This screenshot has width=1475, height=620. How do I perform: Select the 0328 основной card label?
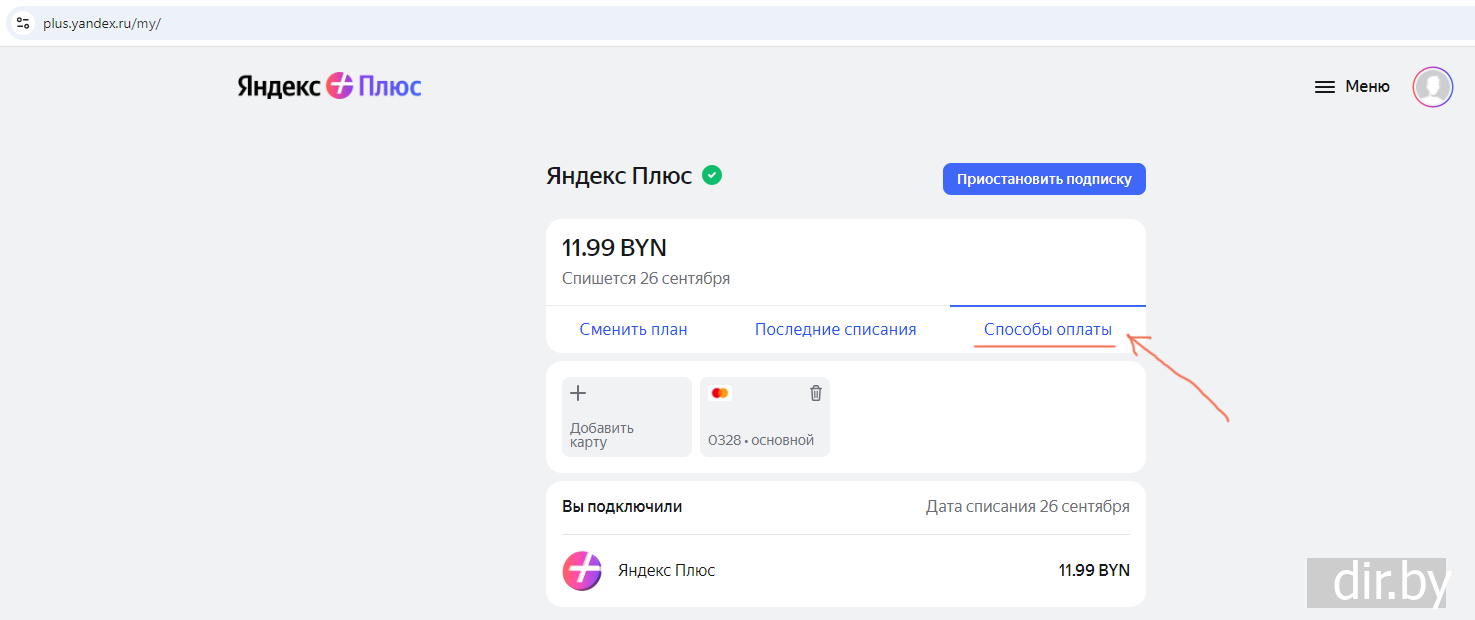coord(761,440)
